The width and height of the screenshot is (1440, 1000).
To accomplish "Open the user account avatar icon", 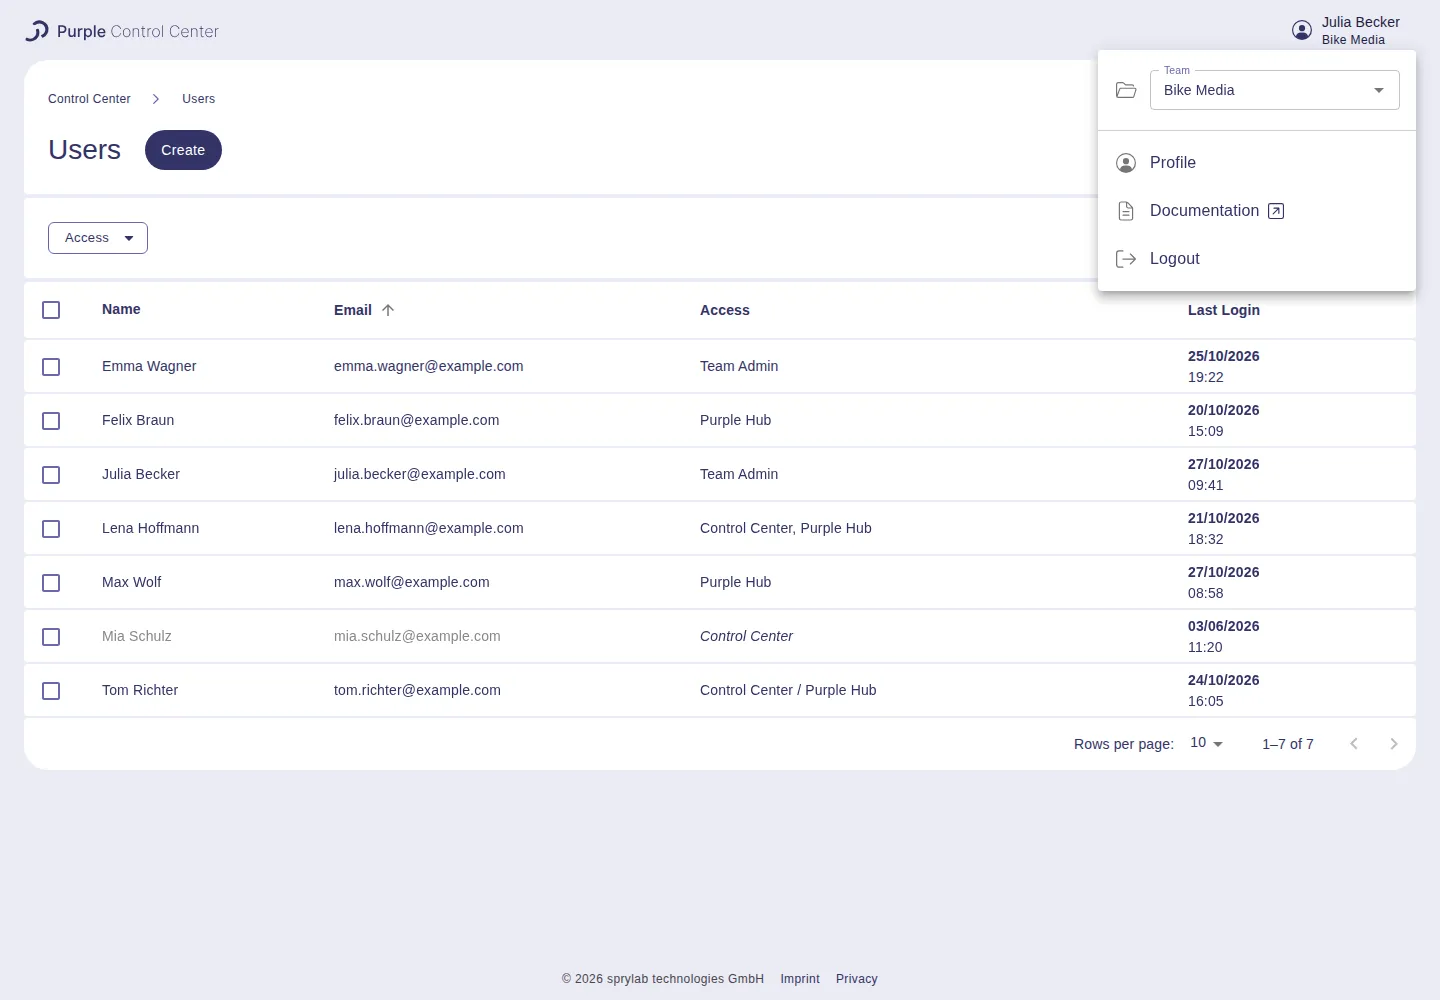I will coord(1302,30).
